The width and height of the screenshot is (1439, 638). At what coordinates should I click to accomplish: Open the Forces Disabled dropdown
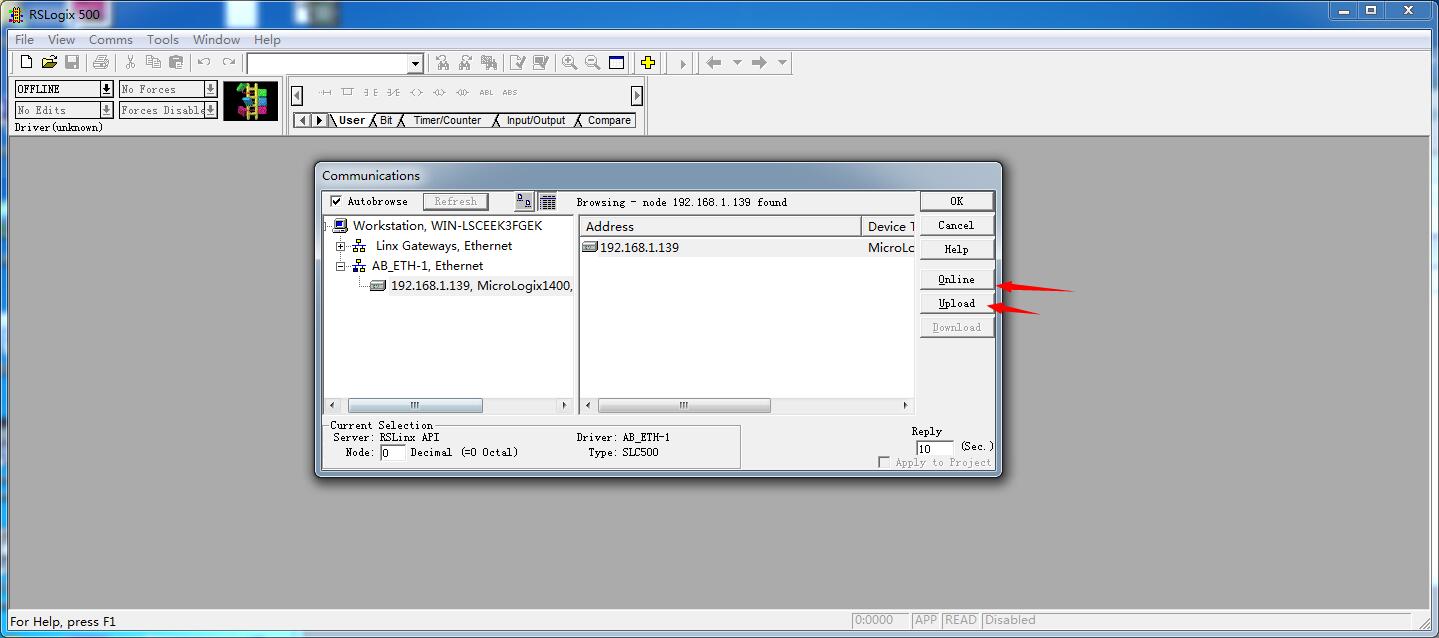click(x=210, y=109)
